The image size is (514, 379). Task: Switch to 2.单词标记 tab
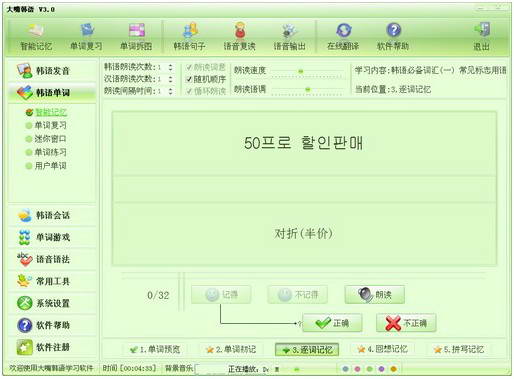click(231, 349)
